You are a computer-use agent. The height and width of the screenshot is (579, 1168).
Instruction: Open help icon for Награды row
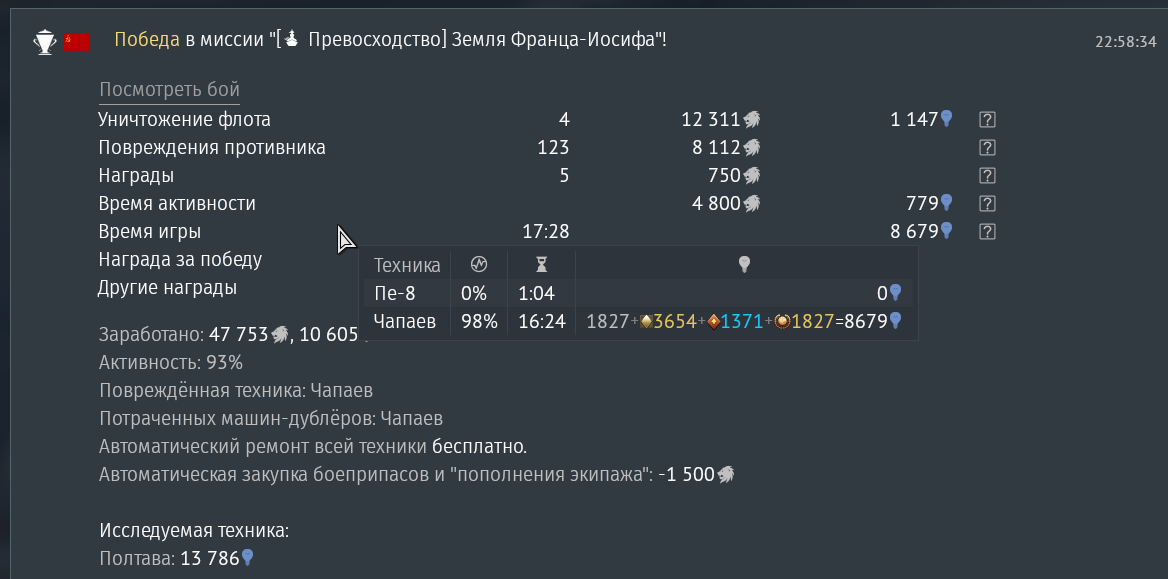(x=987, y=176)
